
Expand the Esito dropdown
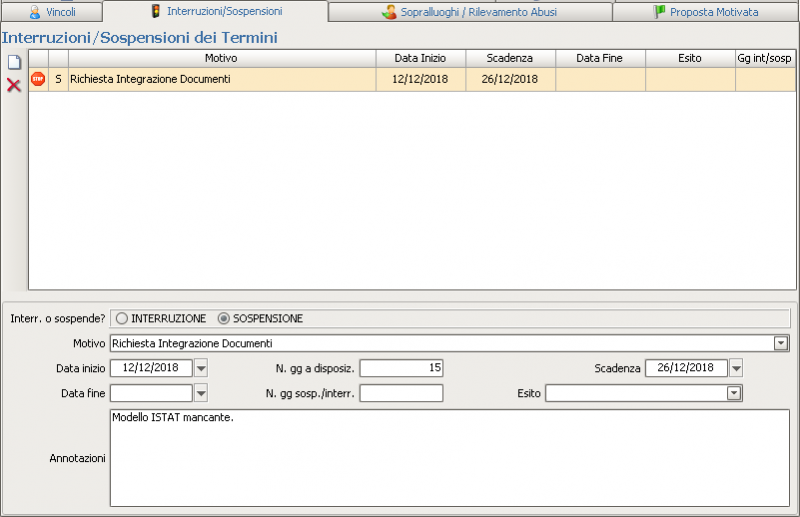[x=734, y=393]
